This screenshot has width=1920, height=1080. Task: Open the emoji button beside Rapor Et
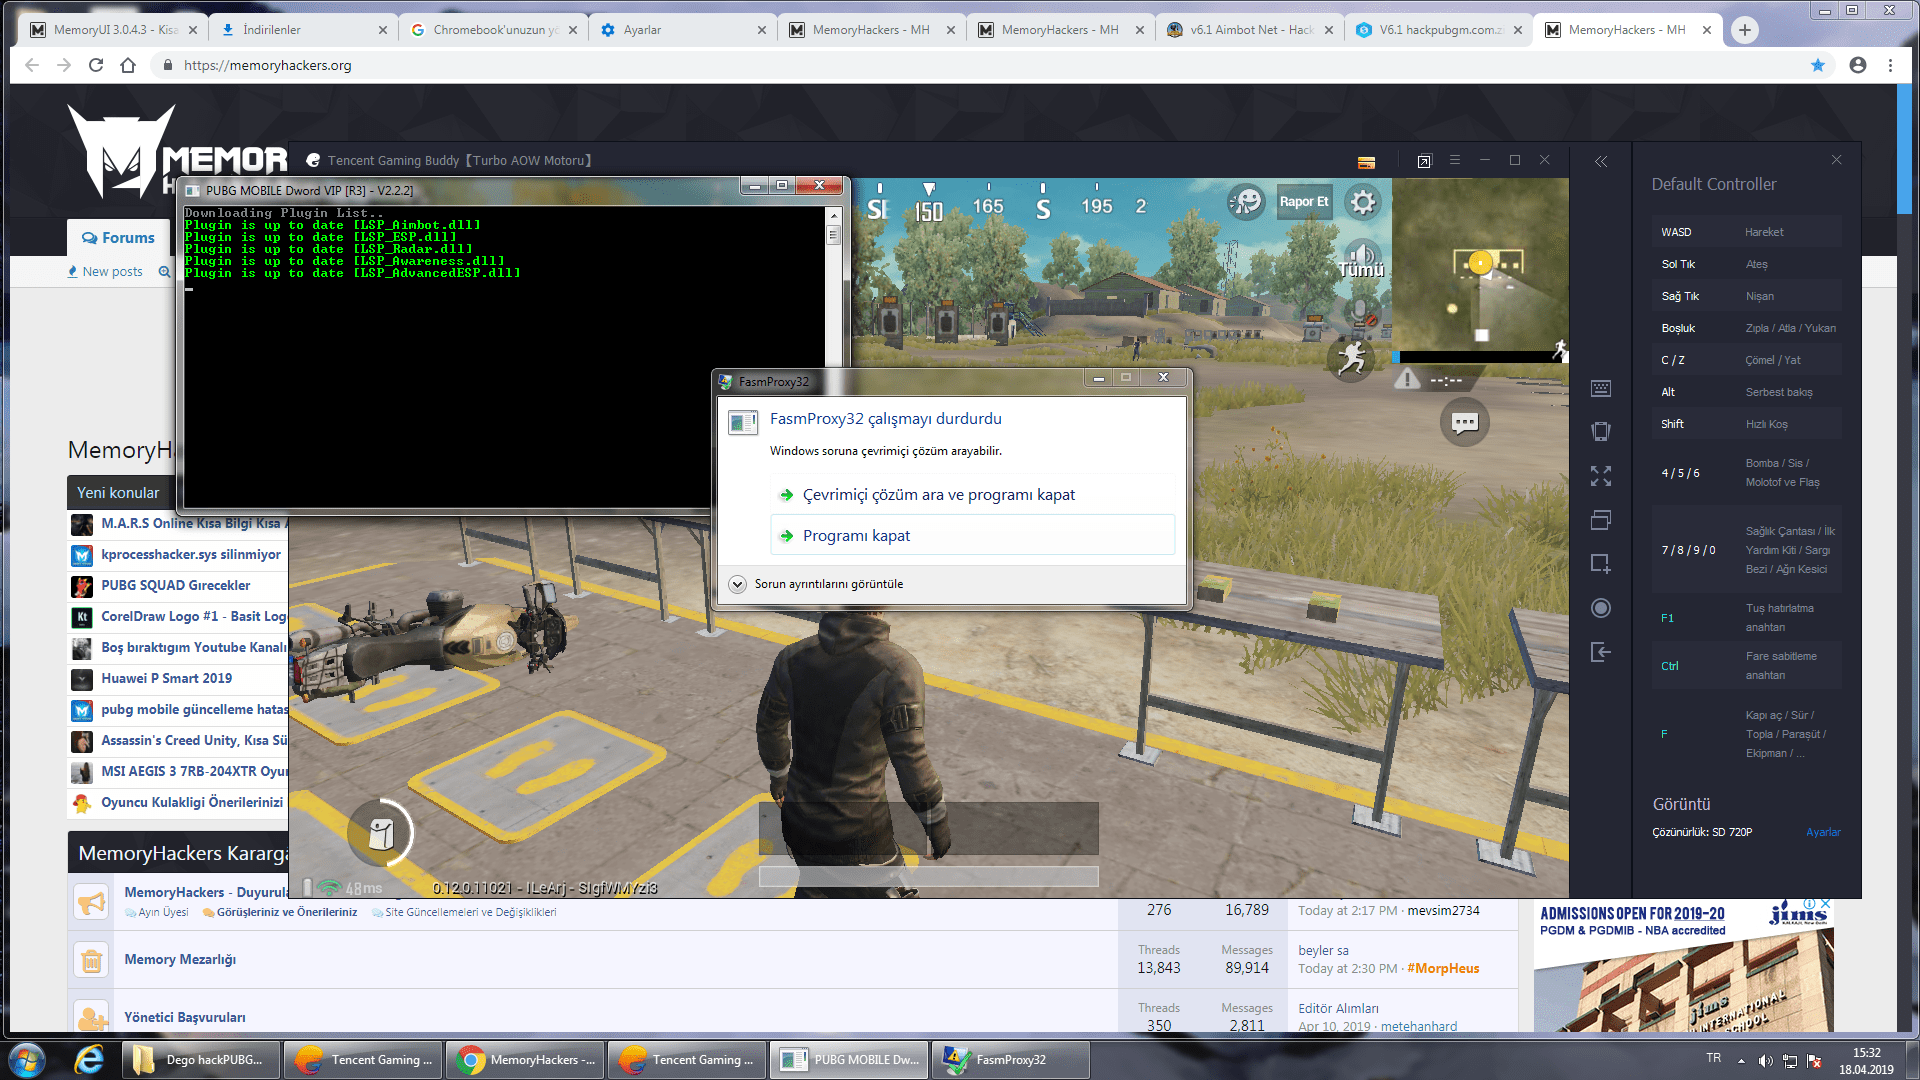click(1246, 203)
